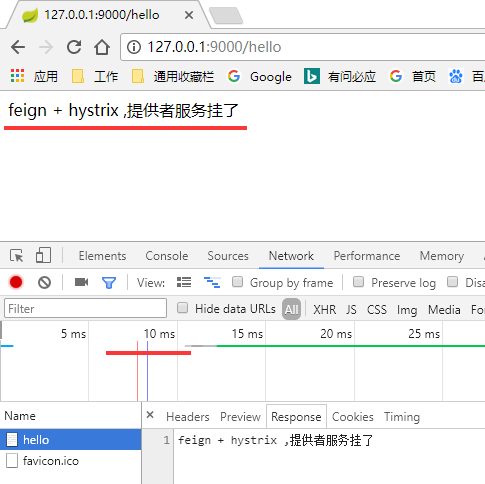Open the Cookies tab of request details
This screenshot has width=485, height=484.
coord(353,417)
